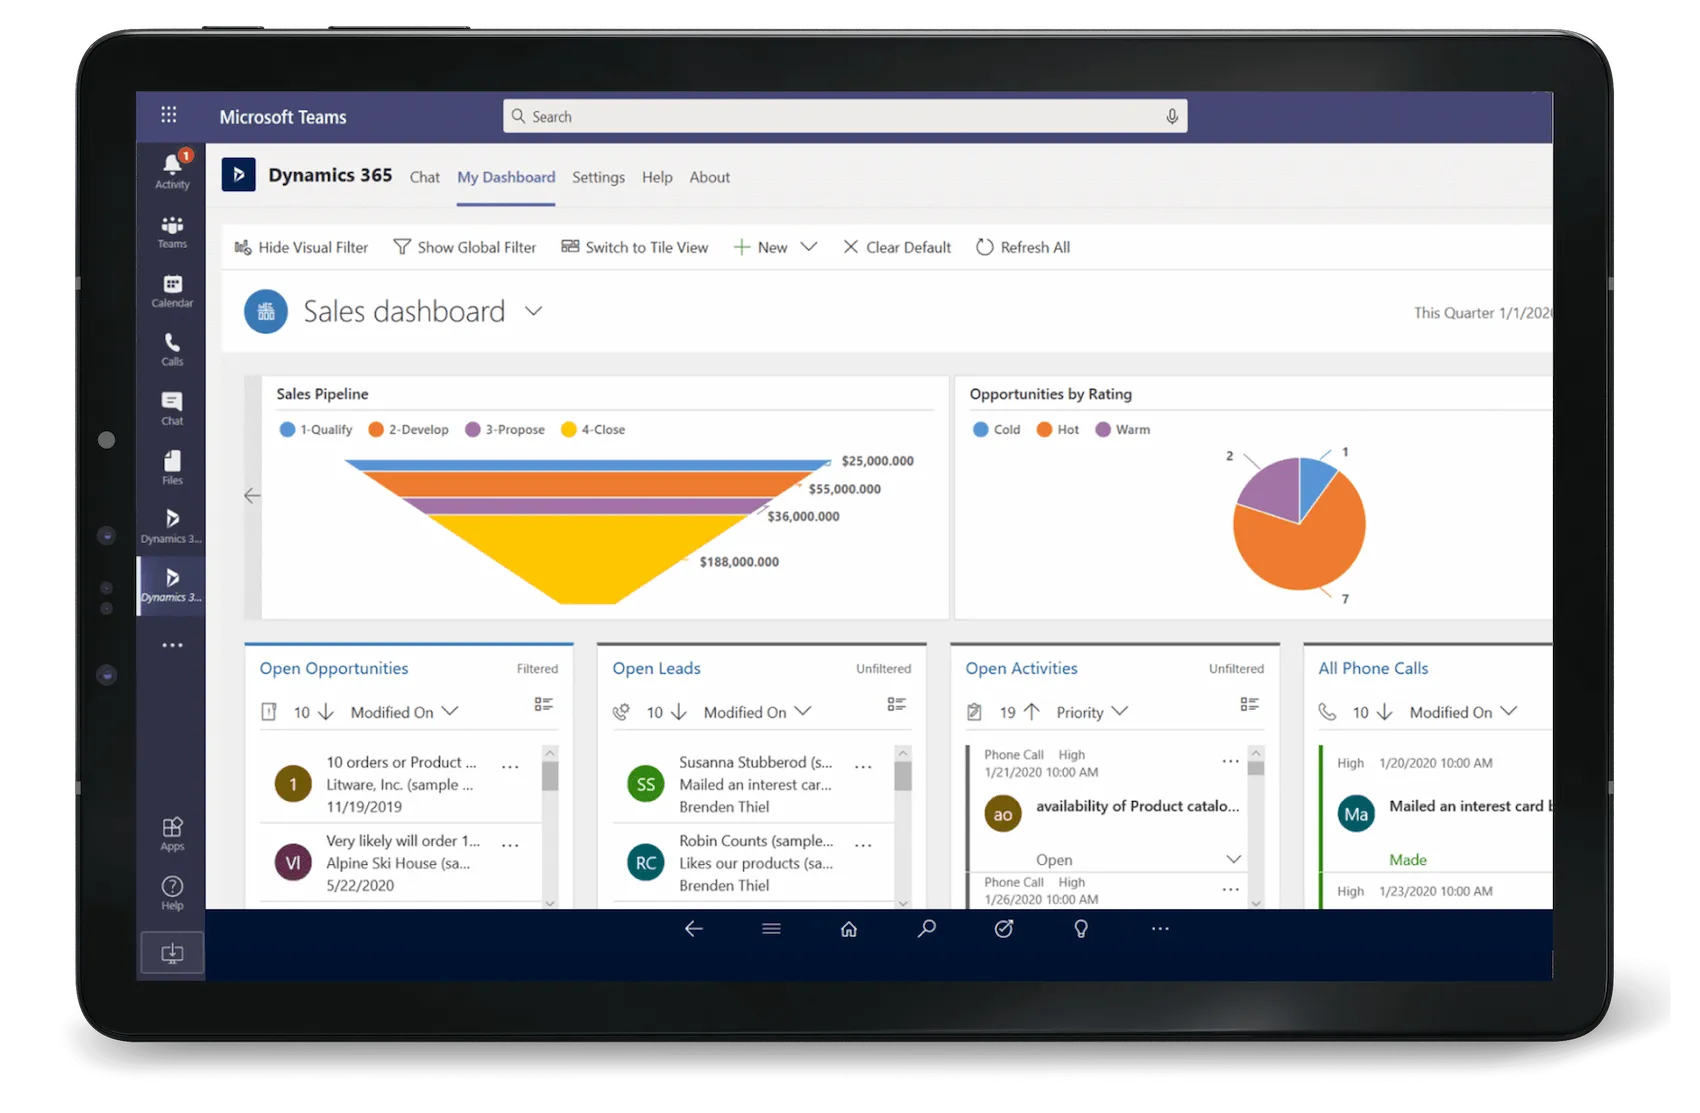Expand the Sales dashboard selector chevron
The height and width of the screenshot is (1113, 1700).
pyautogui.click(x=534, y=311)
